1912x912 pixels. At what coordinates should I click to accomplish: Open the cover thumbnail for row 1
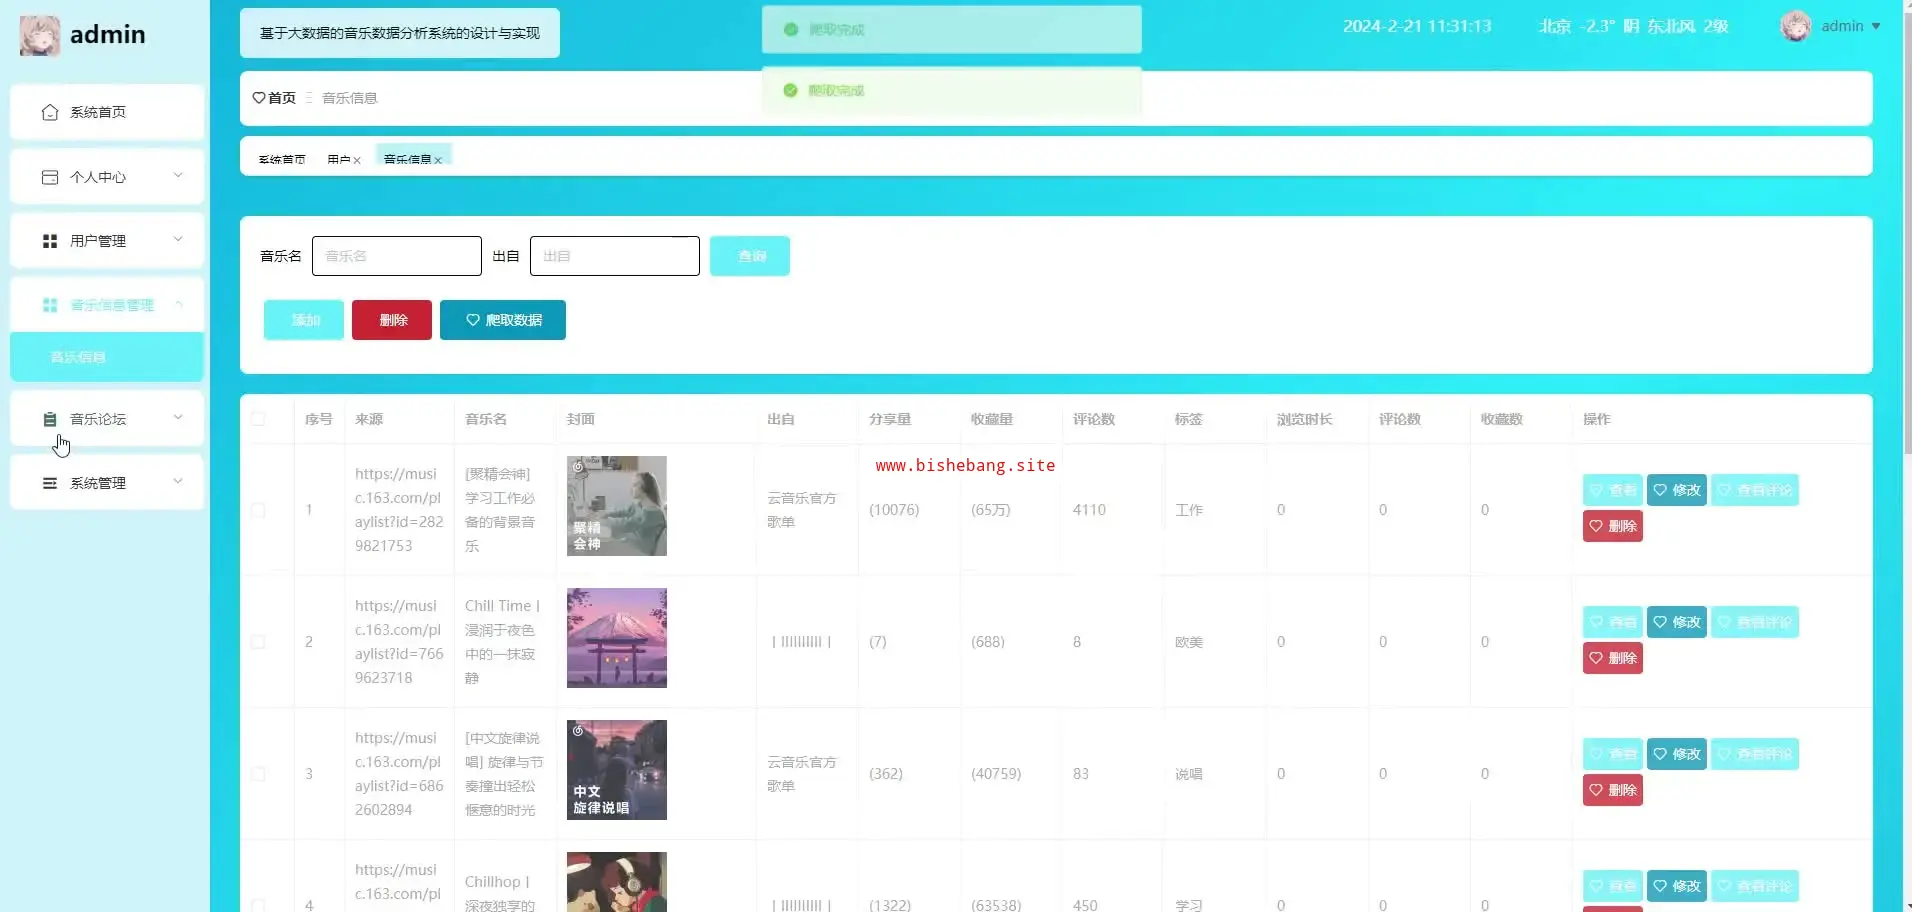click(617, 506)
